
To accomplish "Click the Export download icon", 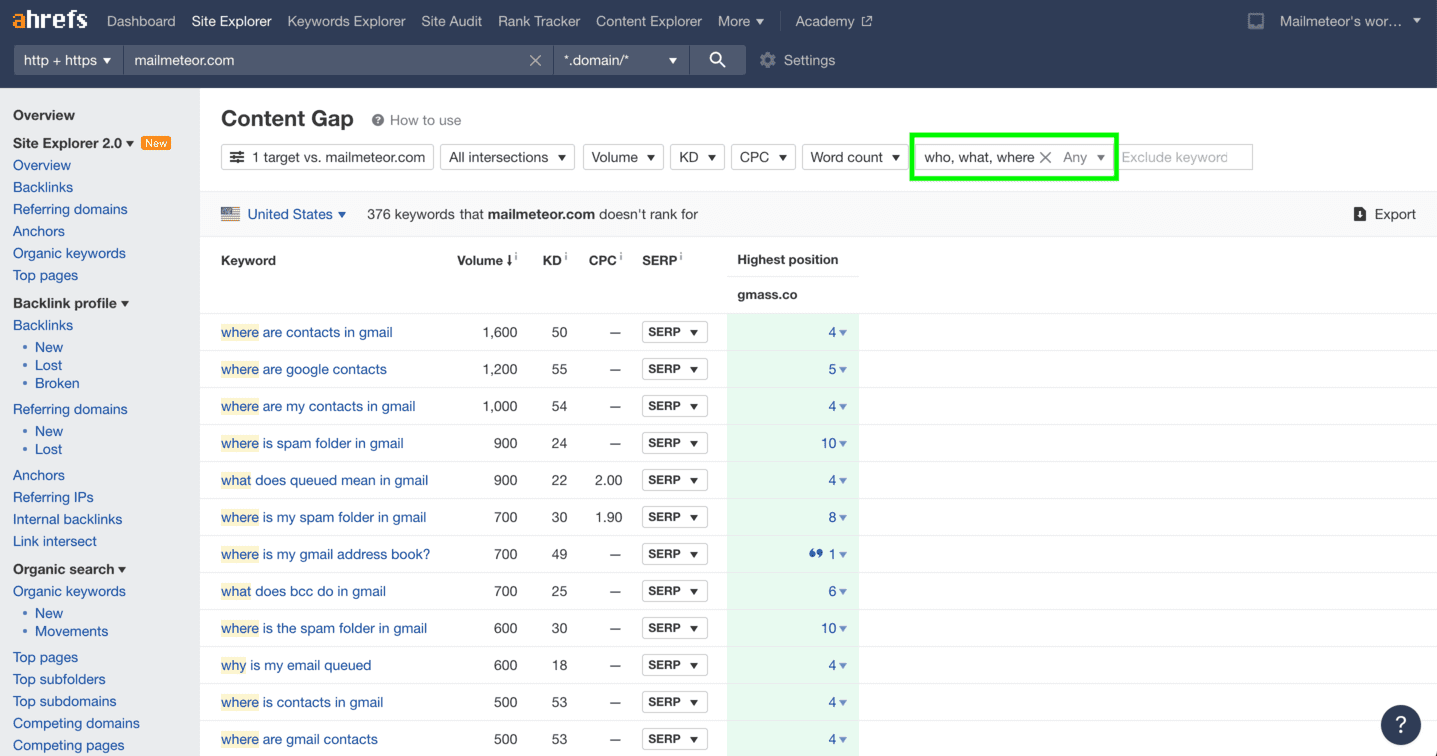I will click(1359, 214).
